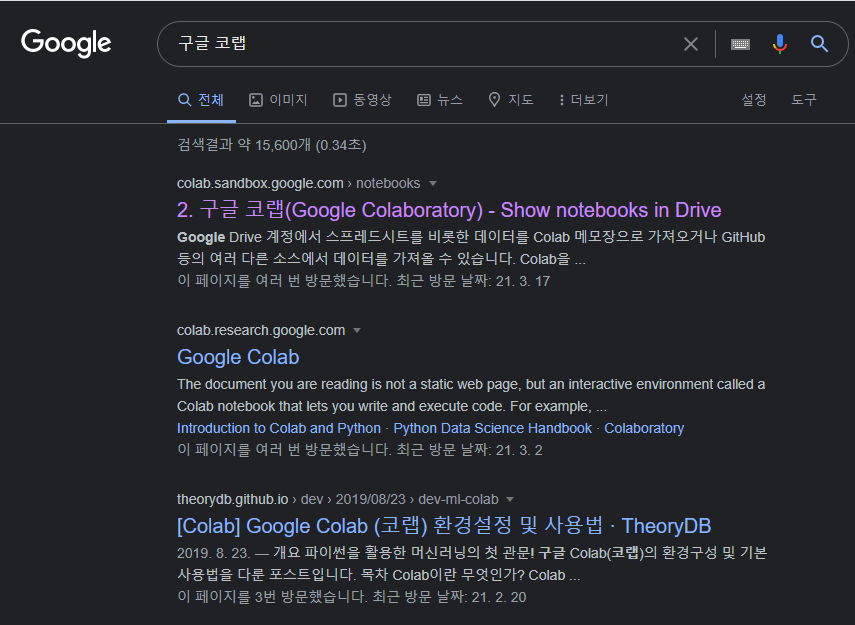Switch to the 동영상 tab
This screenshot has height=625, width=855.
tap(362, 100)
